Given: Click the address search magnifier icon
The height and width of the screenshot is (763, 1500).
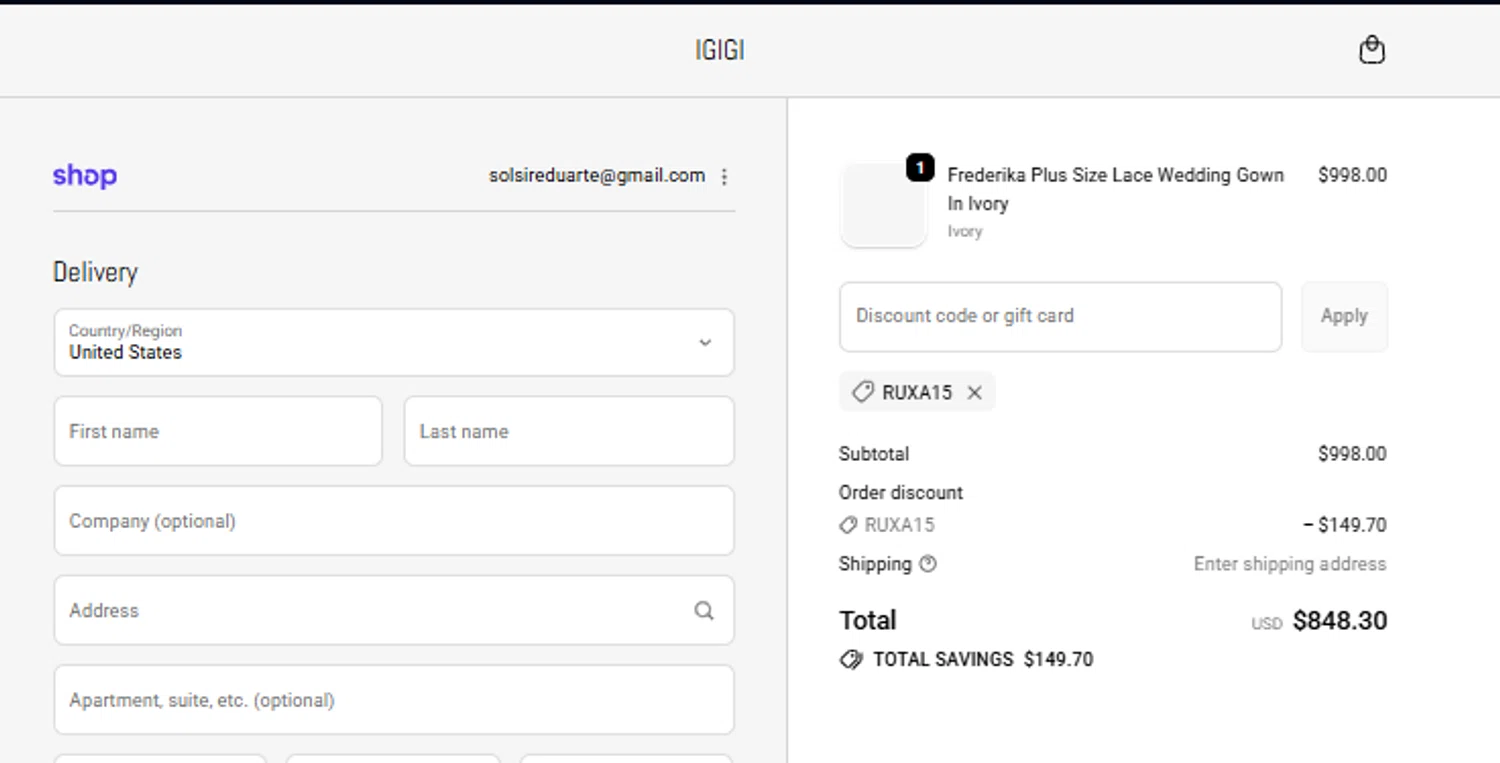Looking at the screenshot, I should pyautogui.click(x=704, y=611).
